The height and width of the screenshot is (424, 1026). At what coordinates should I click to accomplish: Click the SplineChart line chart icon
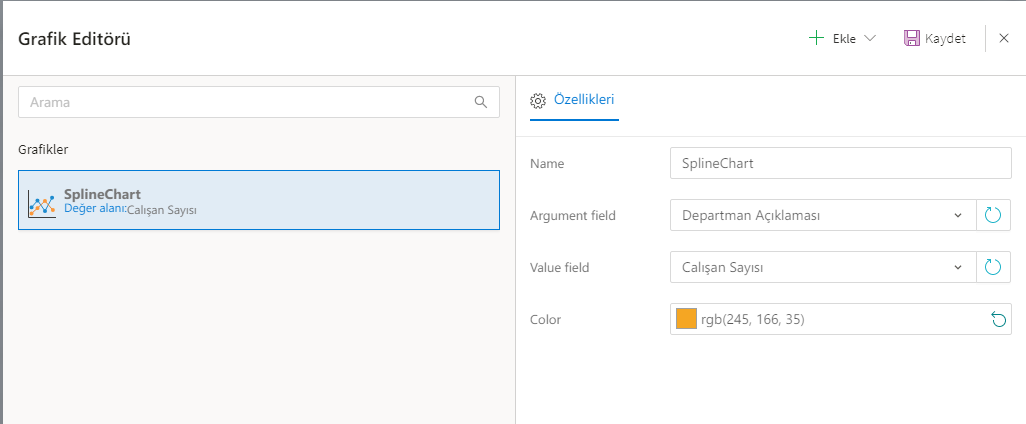pos(41,203)
